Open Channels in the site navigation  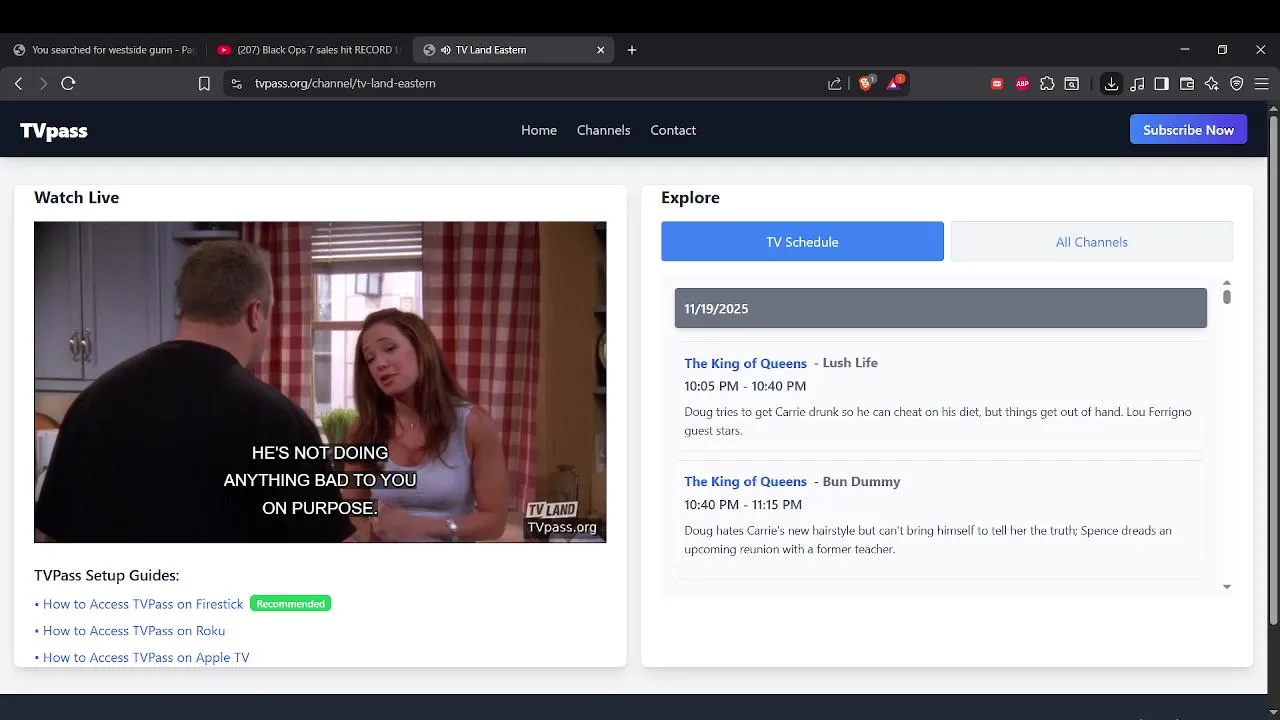pyautogui.click(x=603, y=130)
